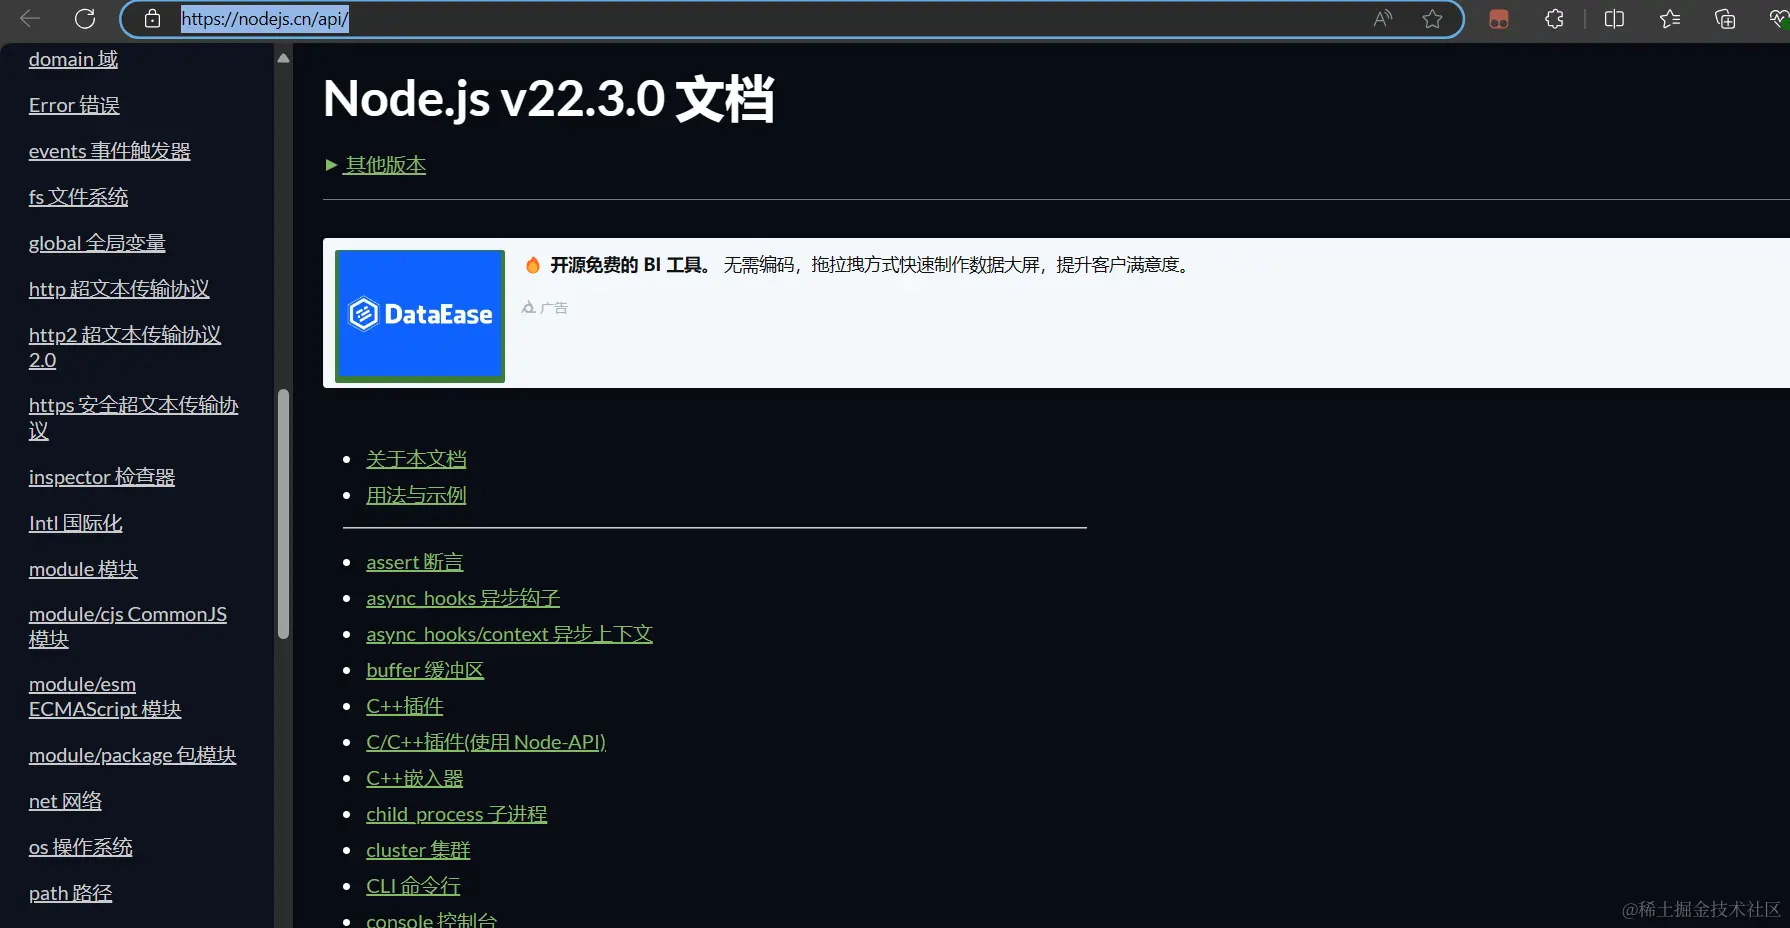
Task: Reload the page with refresh icon
Action: click(85, 18)
